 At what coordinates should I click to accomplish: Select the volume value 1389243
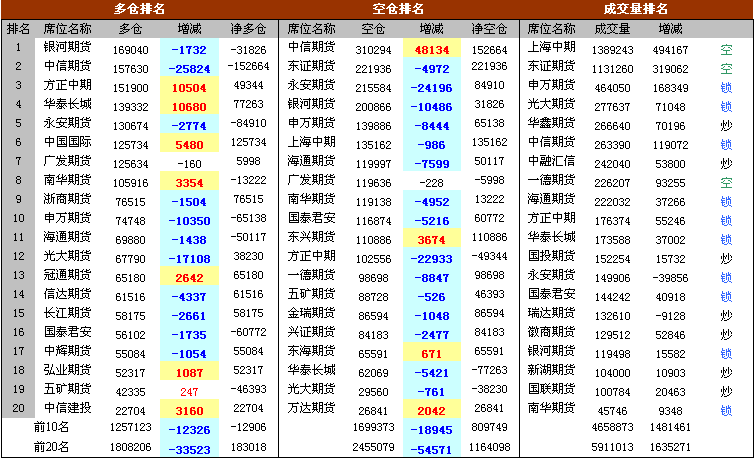(x=612, y=50)
